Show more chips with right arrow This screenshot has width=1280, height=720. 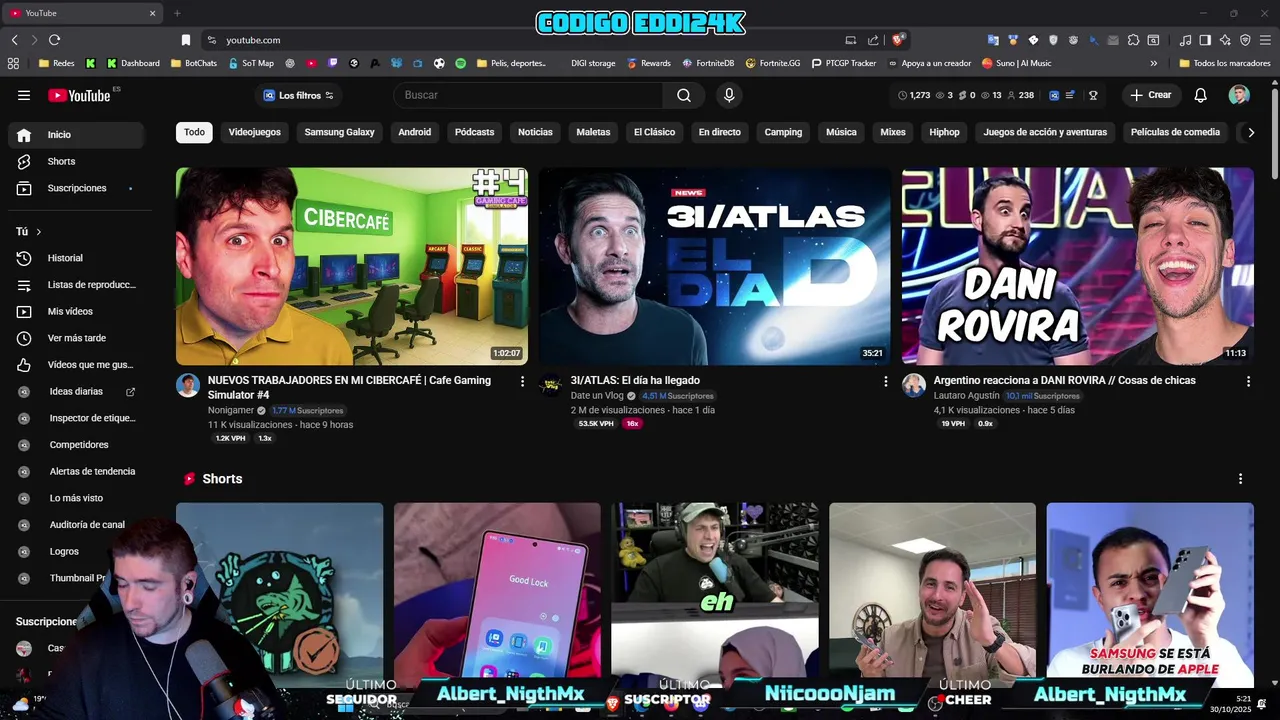(1249, 132)
